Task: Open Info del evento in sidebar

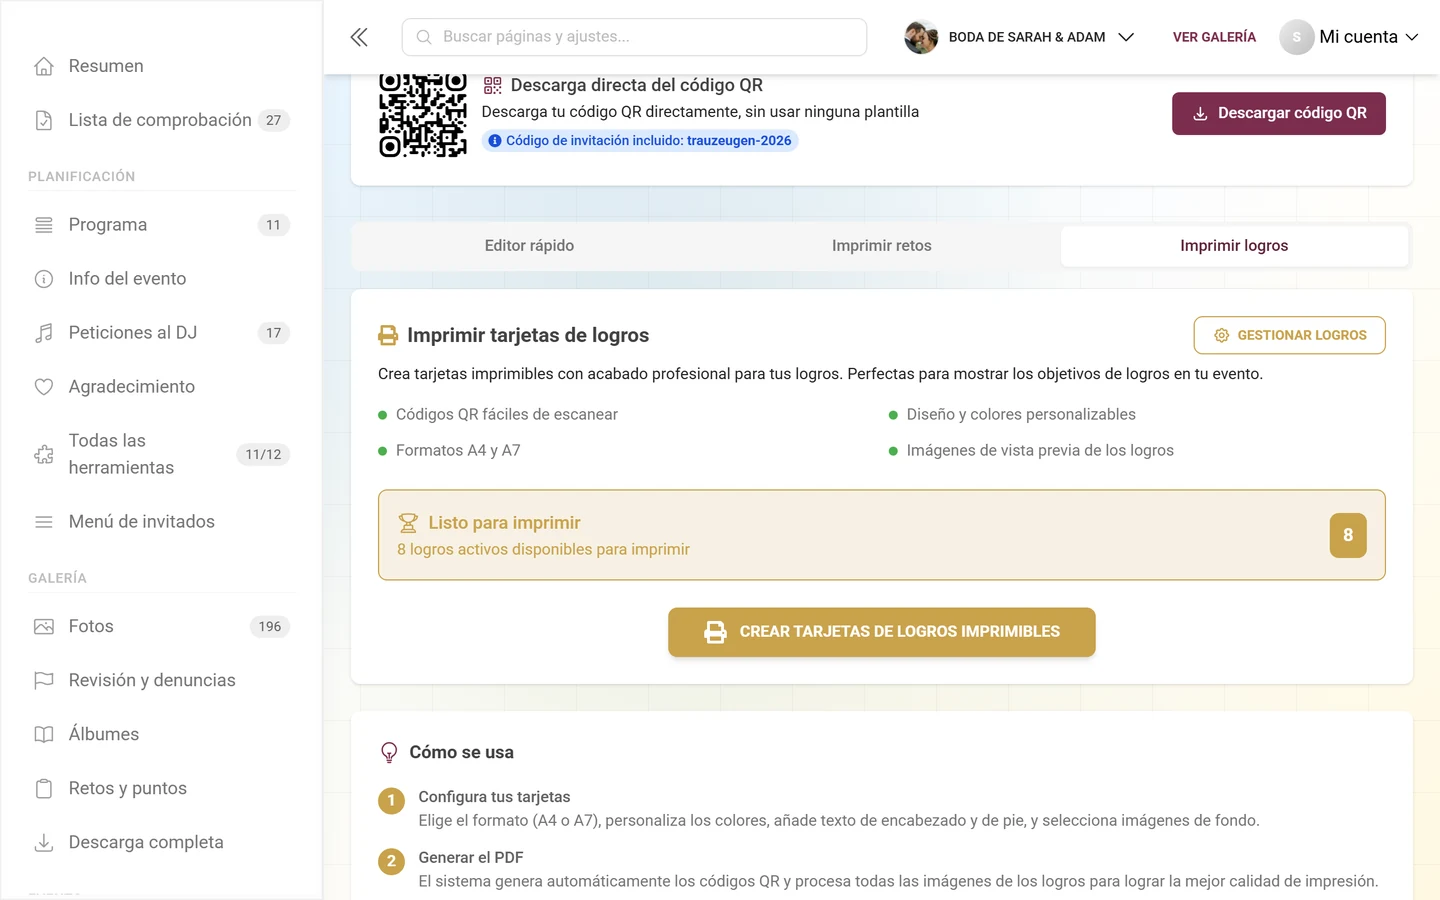Action: pos(161,279)
